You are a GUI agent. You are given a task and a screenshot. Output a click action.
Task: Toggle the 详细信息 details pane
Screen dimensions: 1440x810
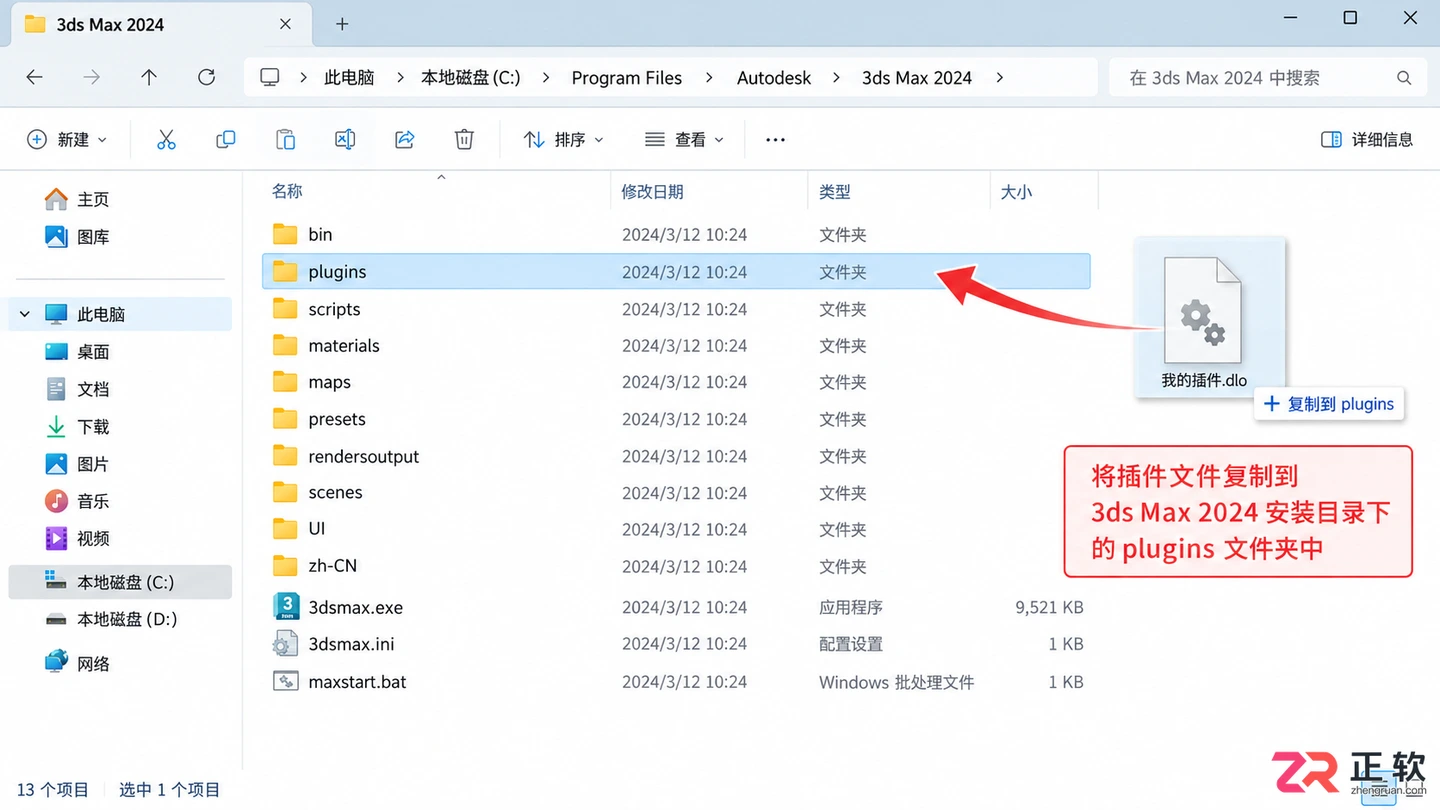coord(1367,140)
